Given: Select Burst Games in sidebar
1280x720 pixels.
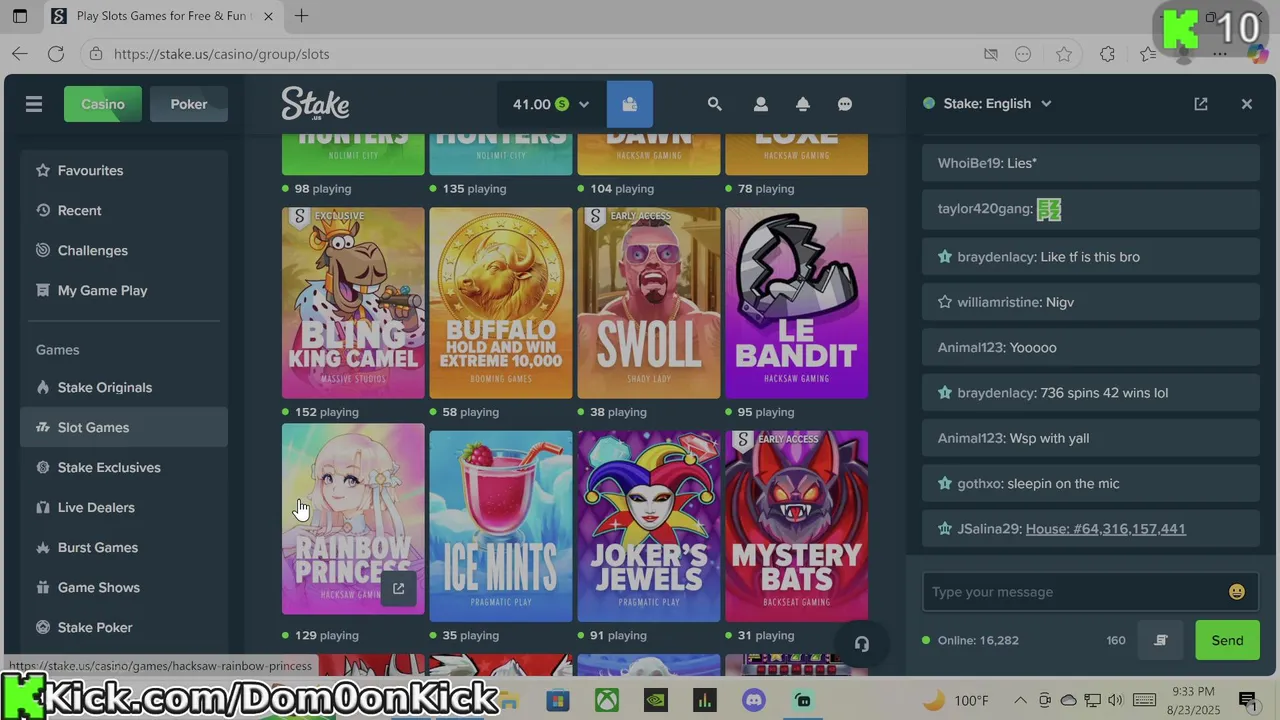Looking at the screenshot, I should click(x=124, y=548).
